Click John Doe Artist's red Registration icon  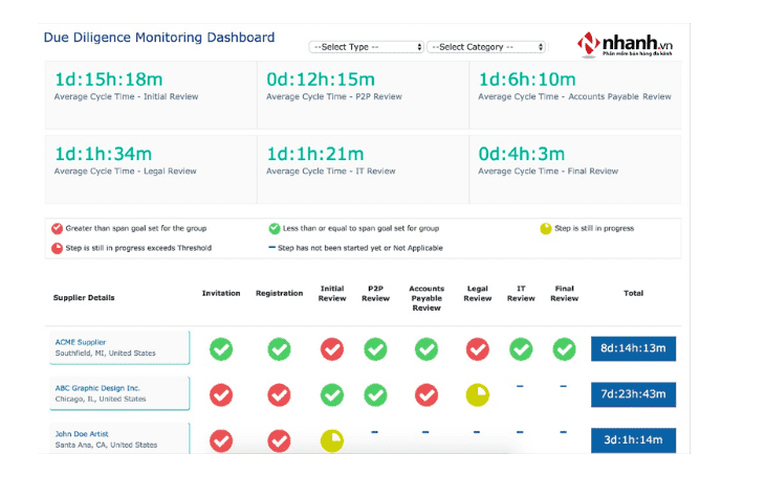point(279,441)
